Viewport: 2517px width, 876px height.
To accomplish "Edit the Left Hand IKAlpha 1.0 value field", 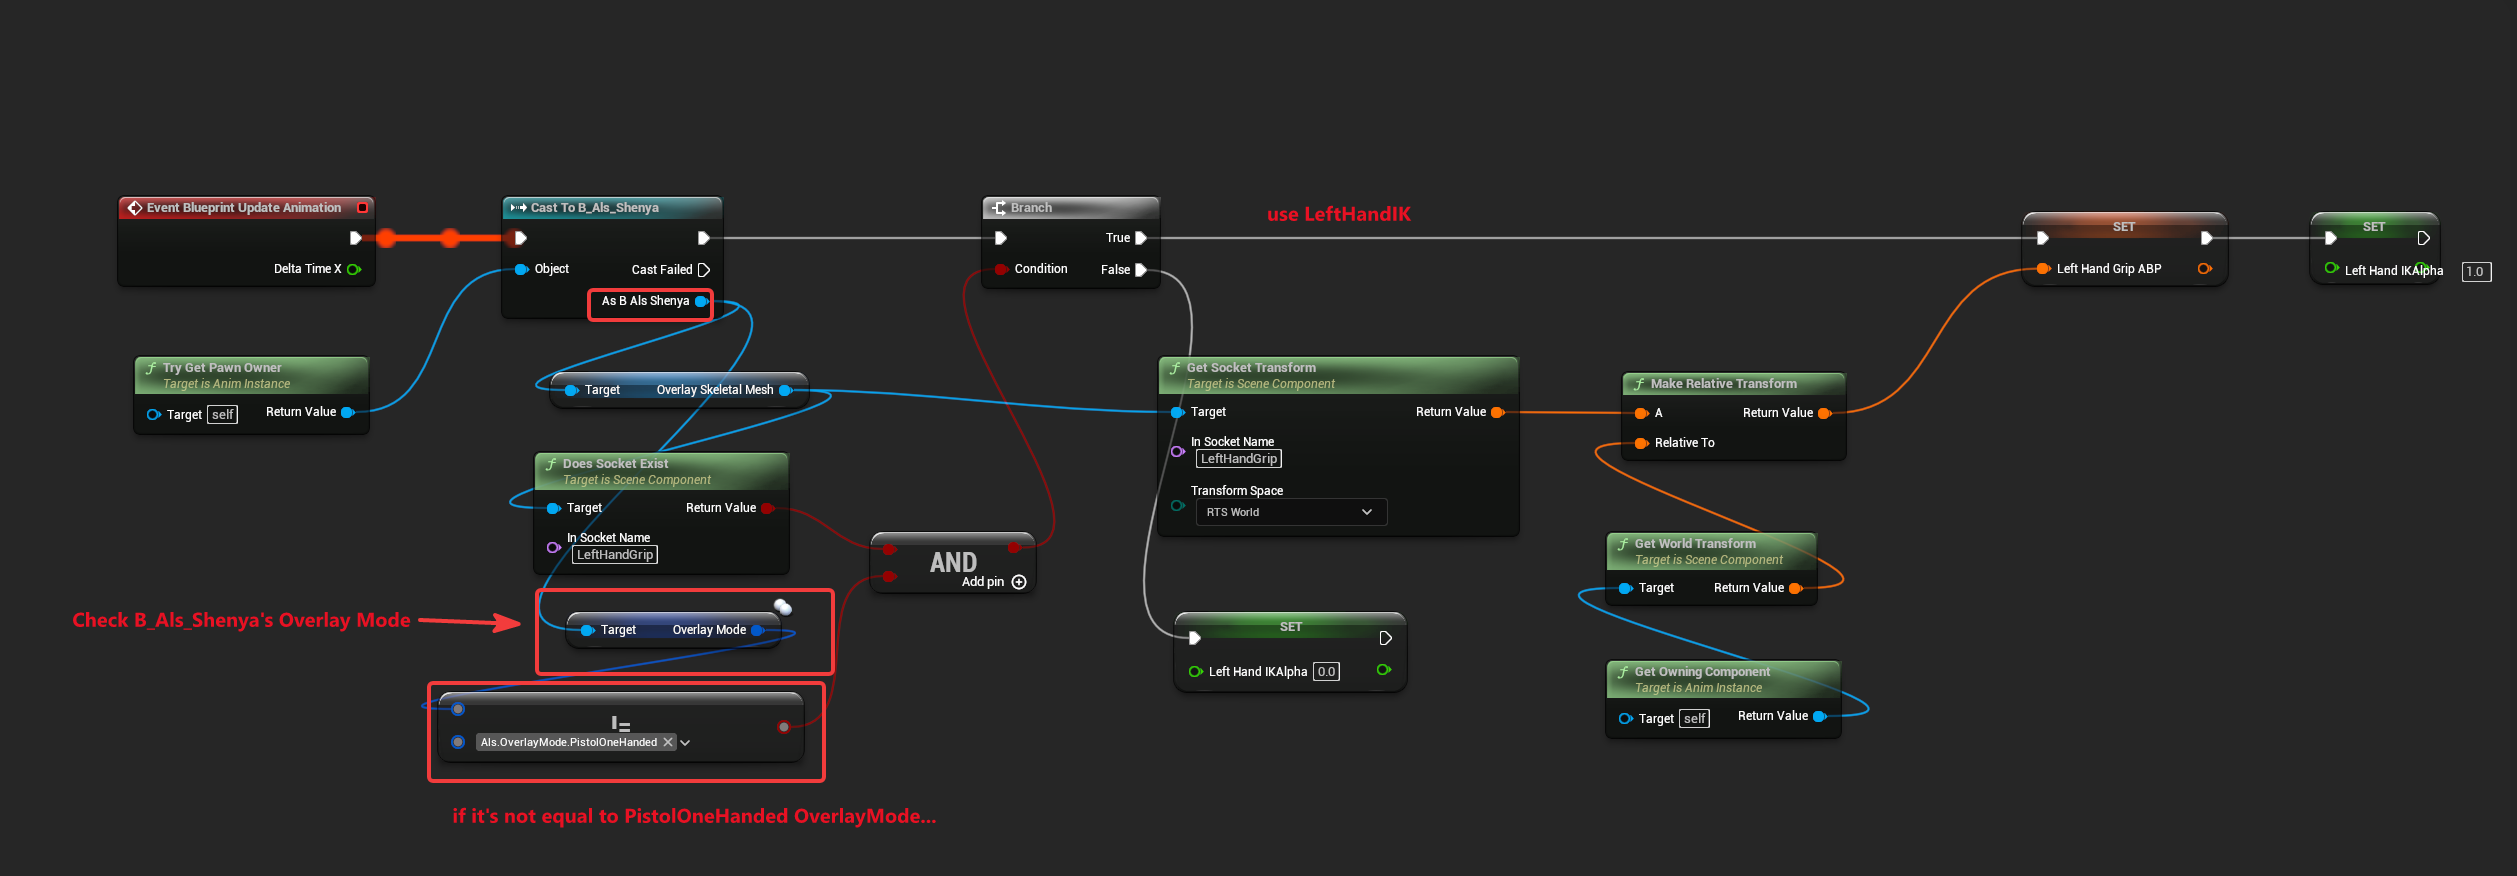I will click(x=2475, y=272).
